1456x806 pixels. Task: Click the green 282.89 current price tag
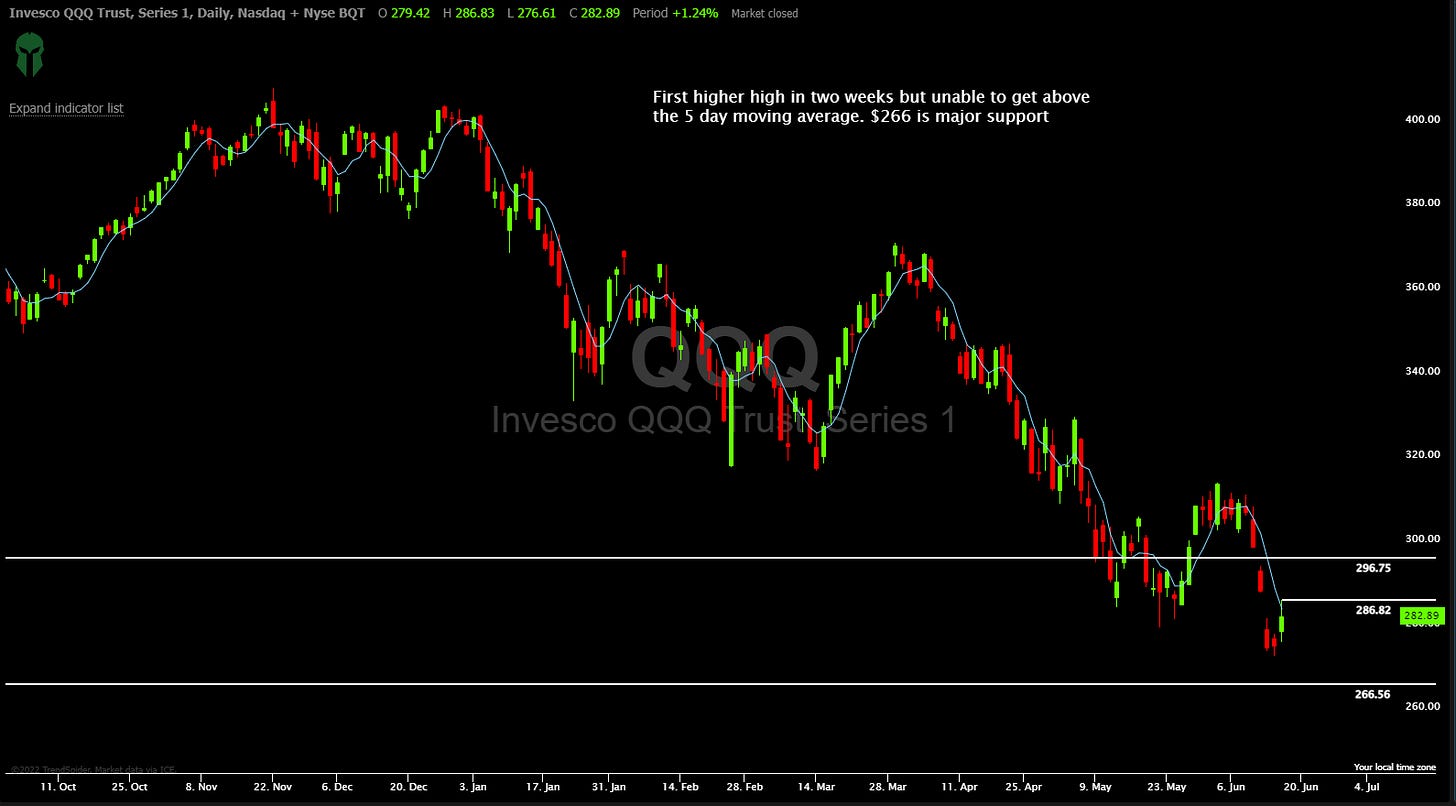1422,616
